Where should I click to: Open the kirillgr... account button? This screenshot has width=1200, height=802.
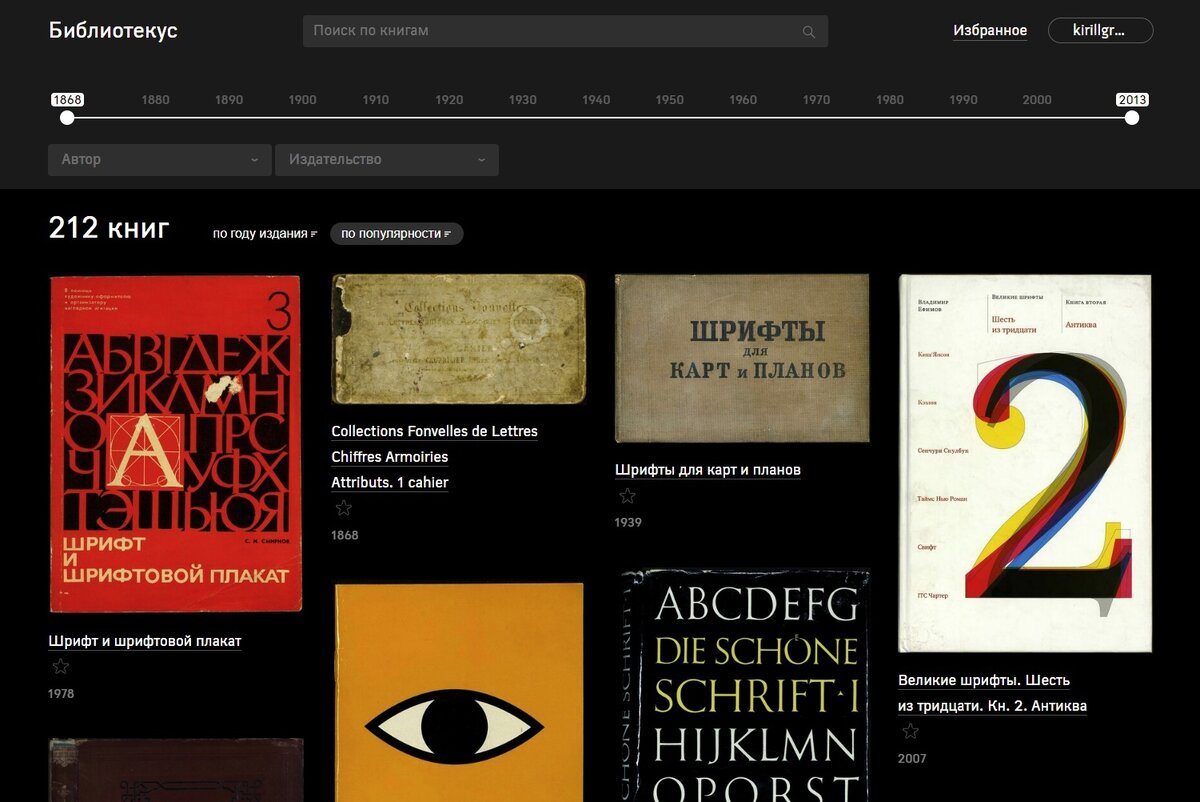[1100, 31]
